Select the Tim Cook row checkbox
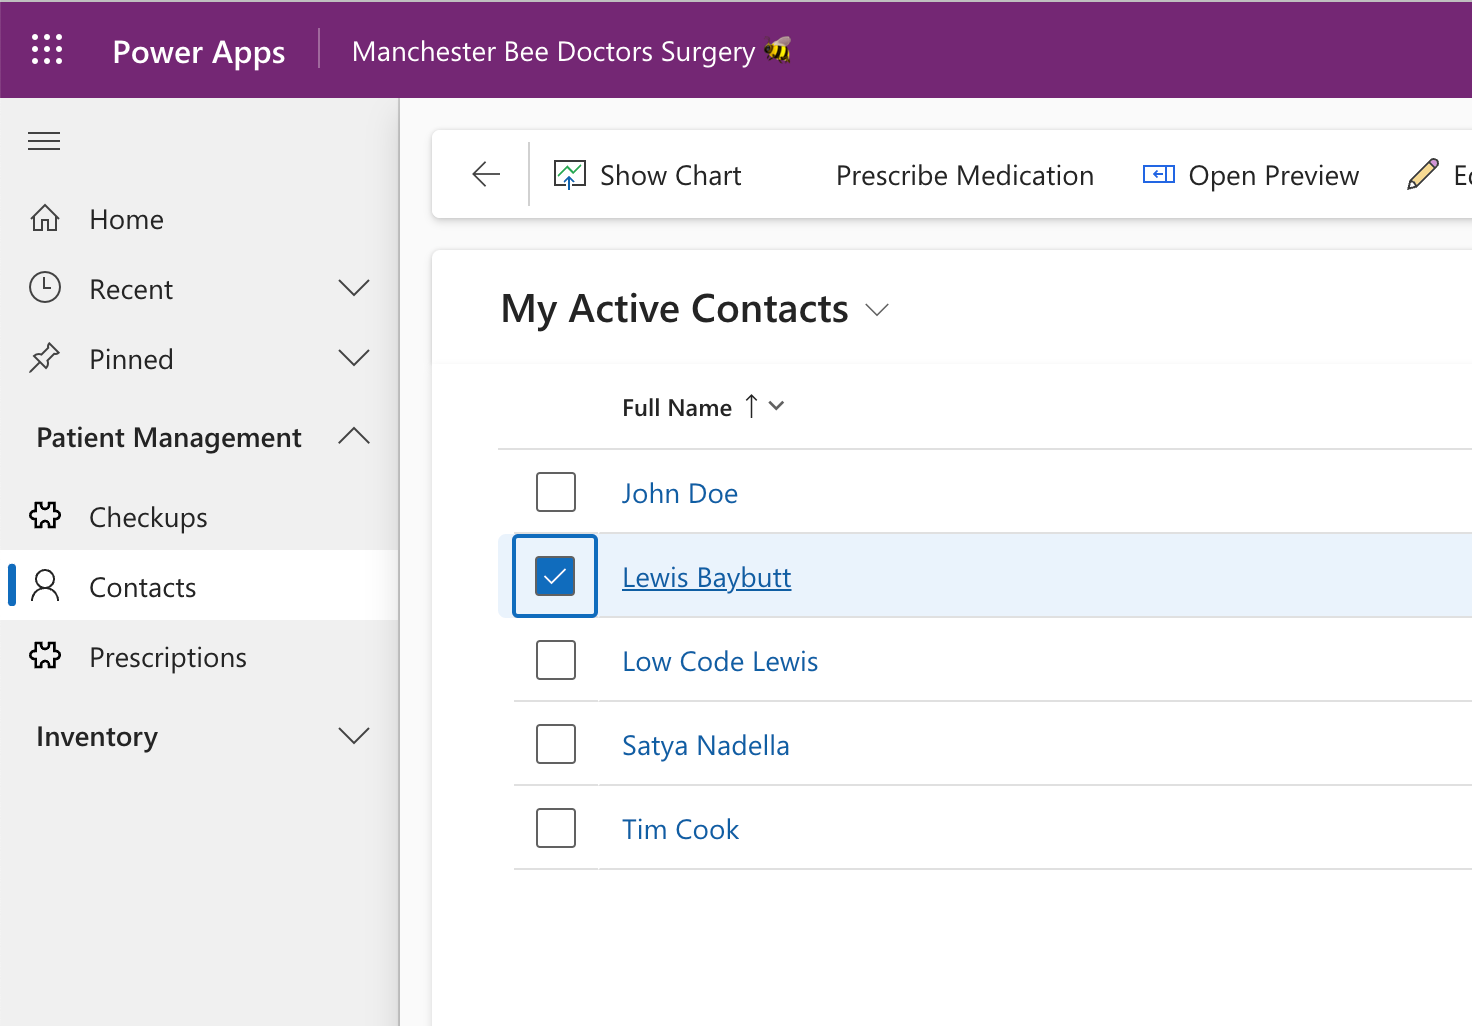 point(556,828)
